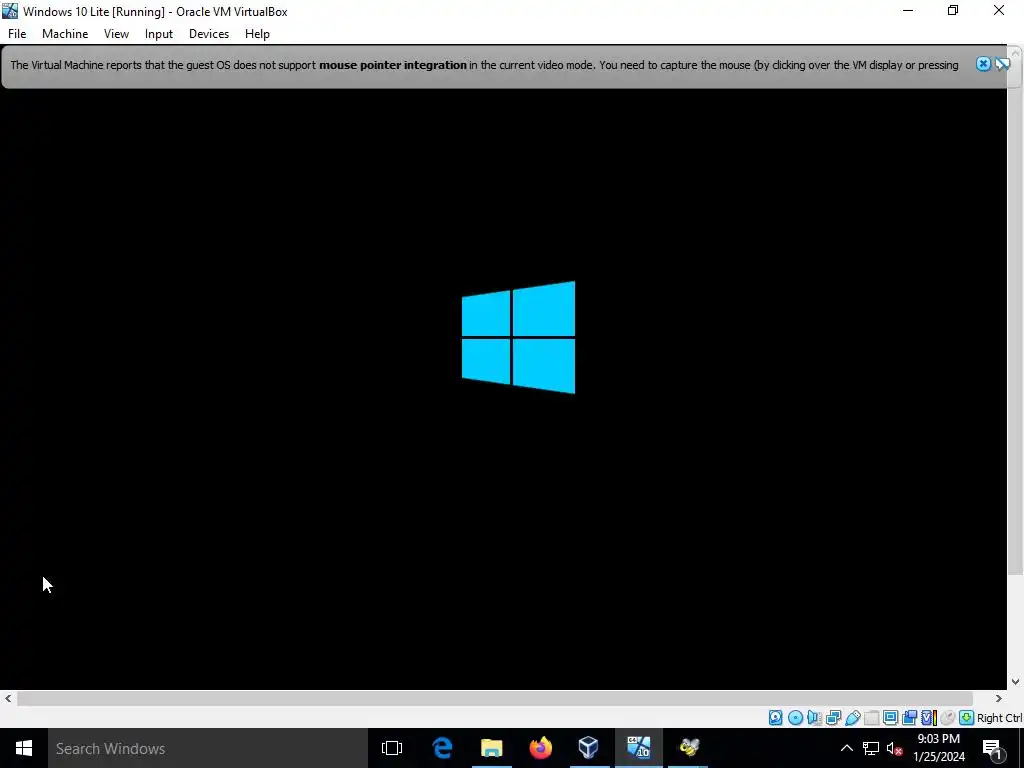This screenshot has width=1024, height=768.
Task: Click inside the VM display on Windows logo
Action: [x=519, y=337]
